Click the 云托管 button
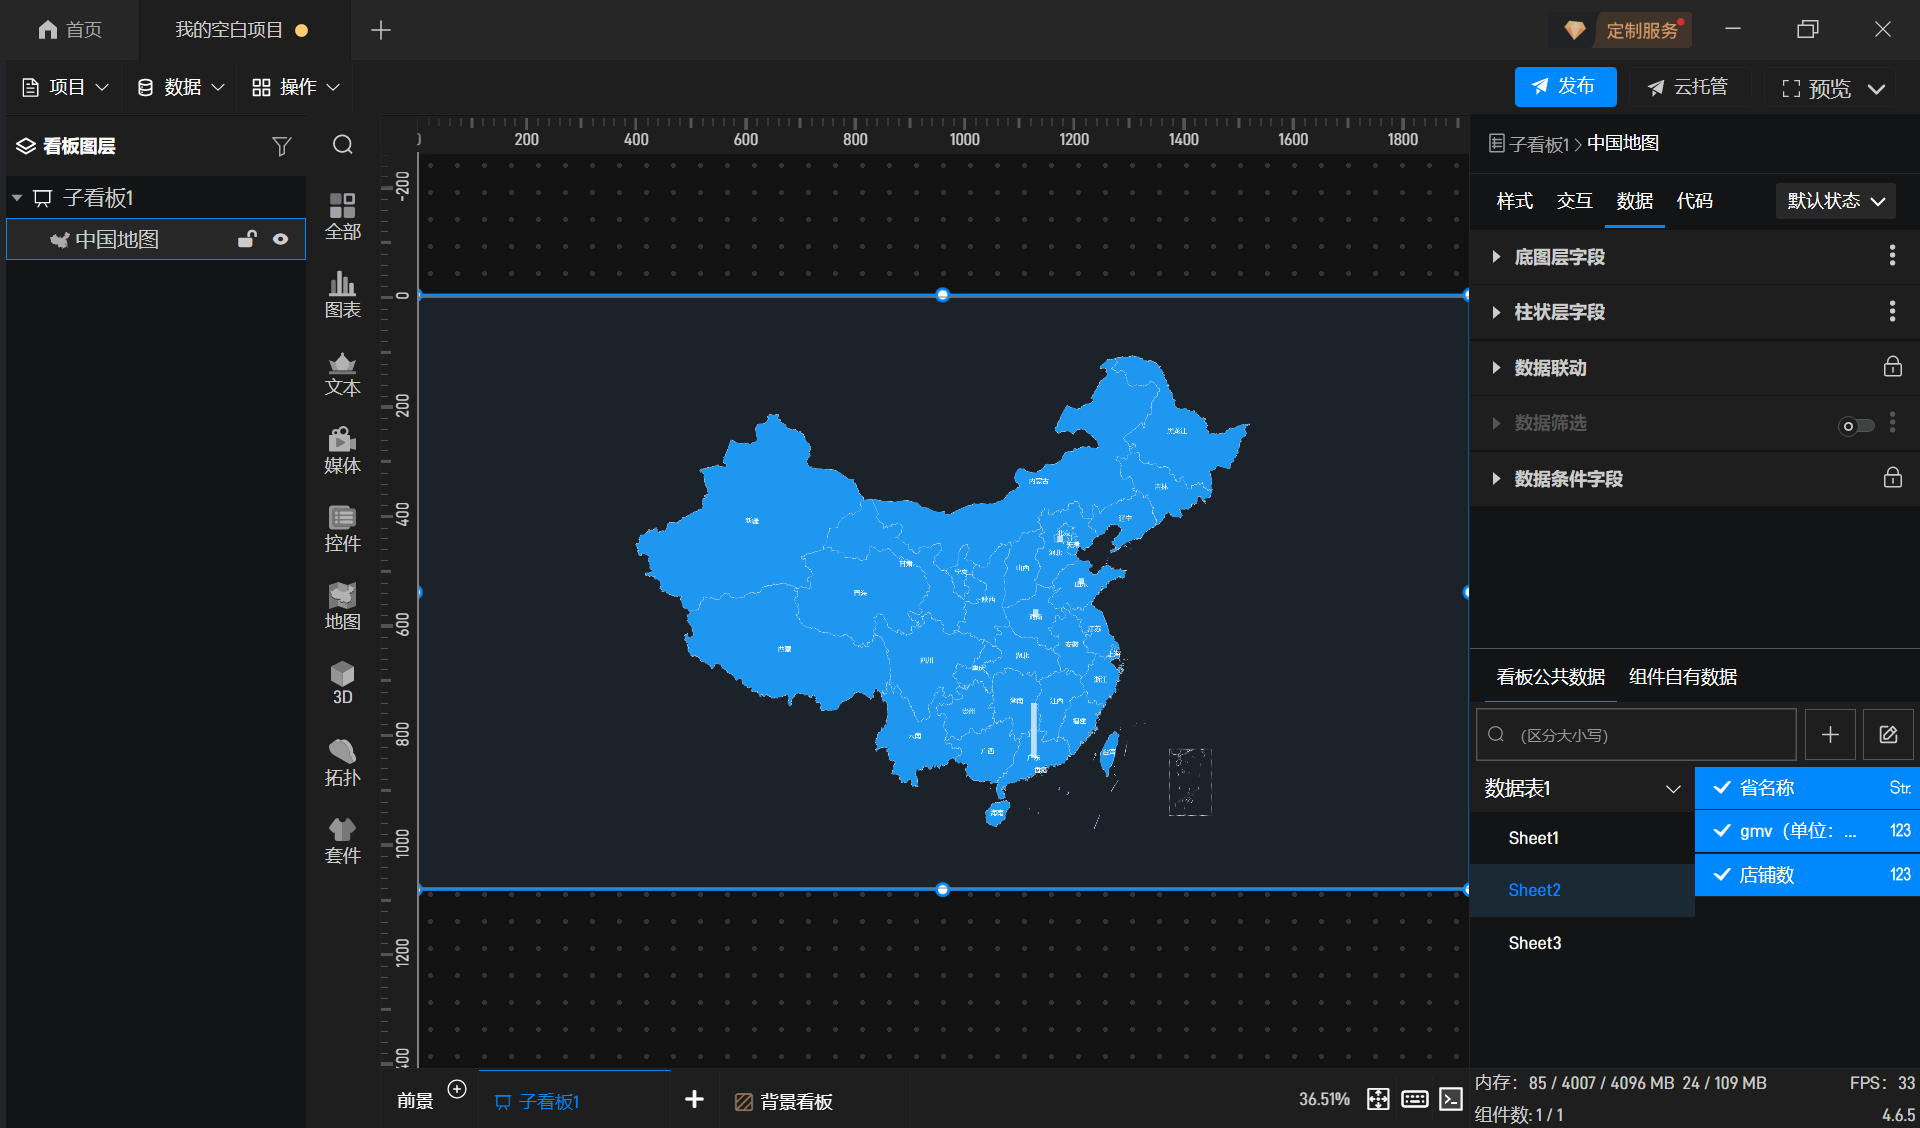 tap(1688, 87)
